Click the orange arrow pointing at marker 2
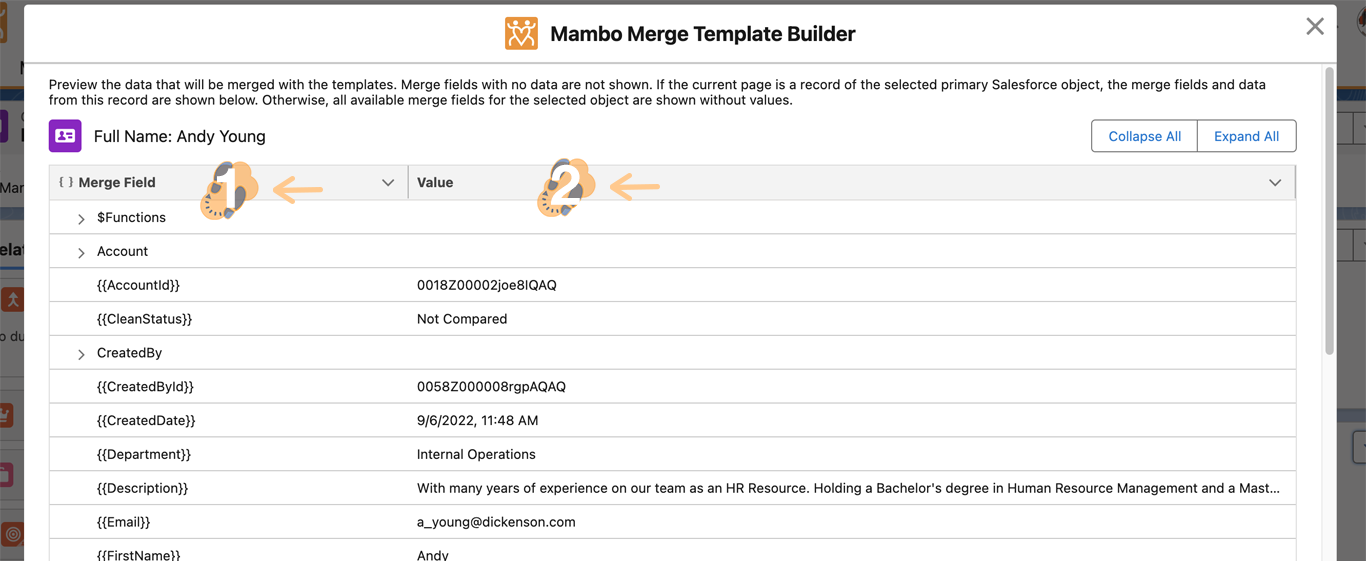The image size is (1366, 561). 635,186
